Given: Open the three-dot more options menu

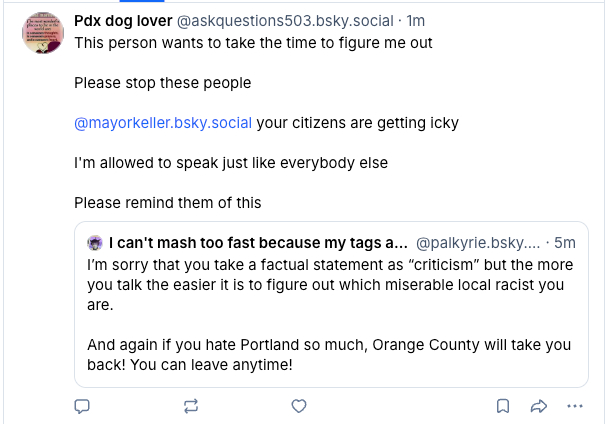Looking at the screenshot, I should click(x=574, y=406).
